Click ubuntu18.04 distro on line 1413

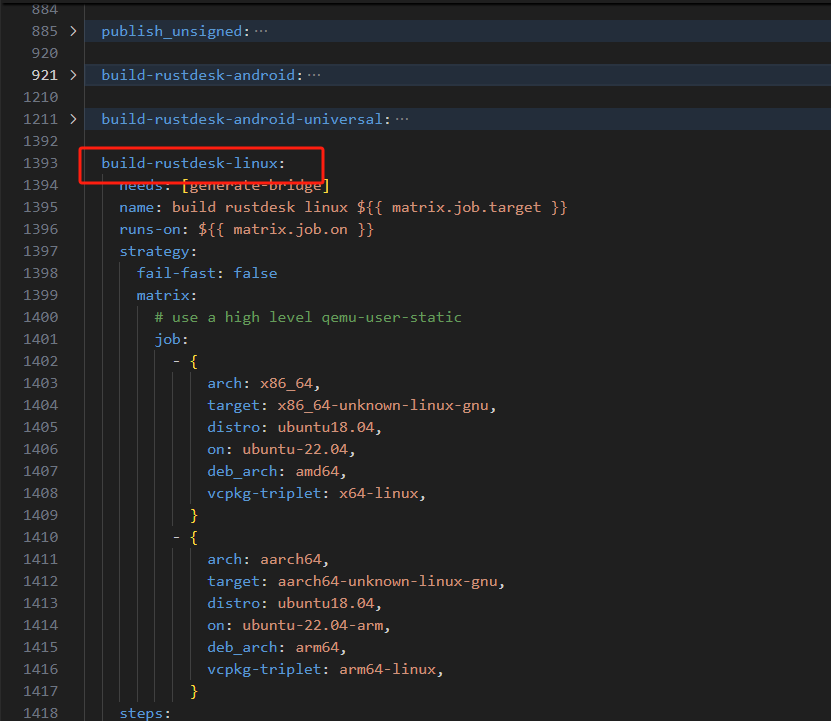326,603
